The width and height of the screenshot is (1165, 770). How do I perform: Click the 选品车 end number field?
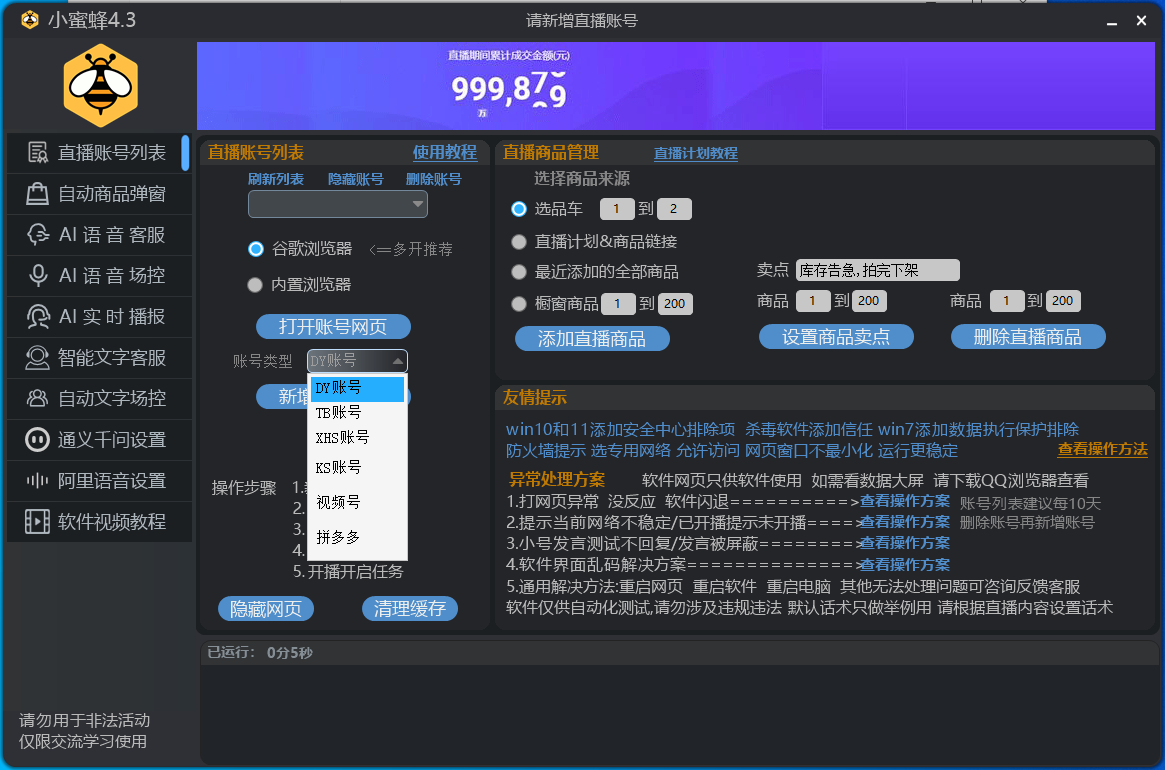point(674,209)
